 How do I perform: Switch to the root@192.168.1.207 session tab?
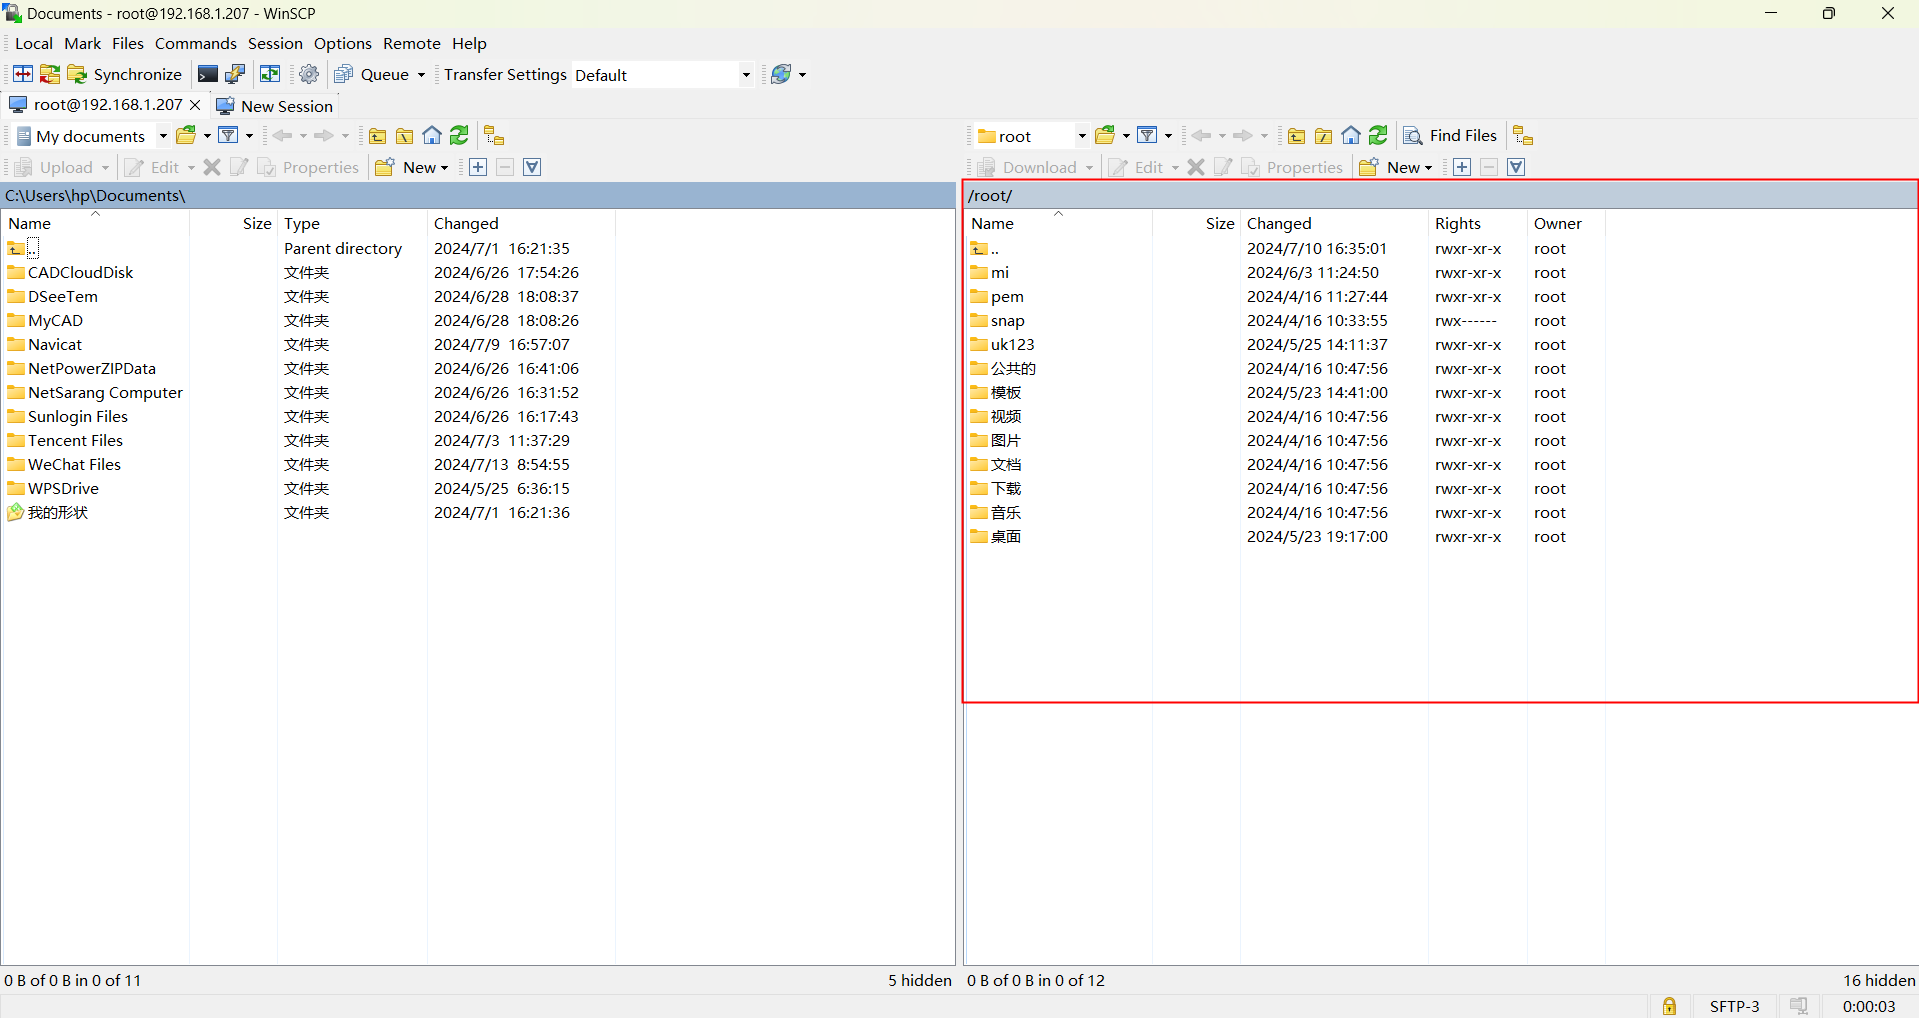(98, 105)
